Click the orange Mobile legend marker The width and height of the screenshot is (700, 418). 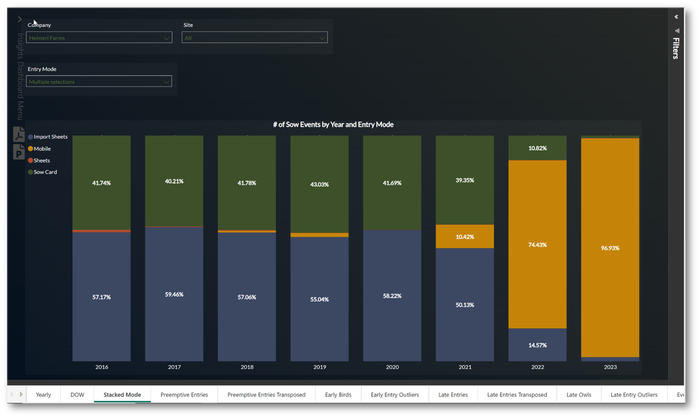coord(30,148)
